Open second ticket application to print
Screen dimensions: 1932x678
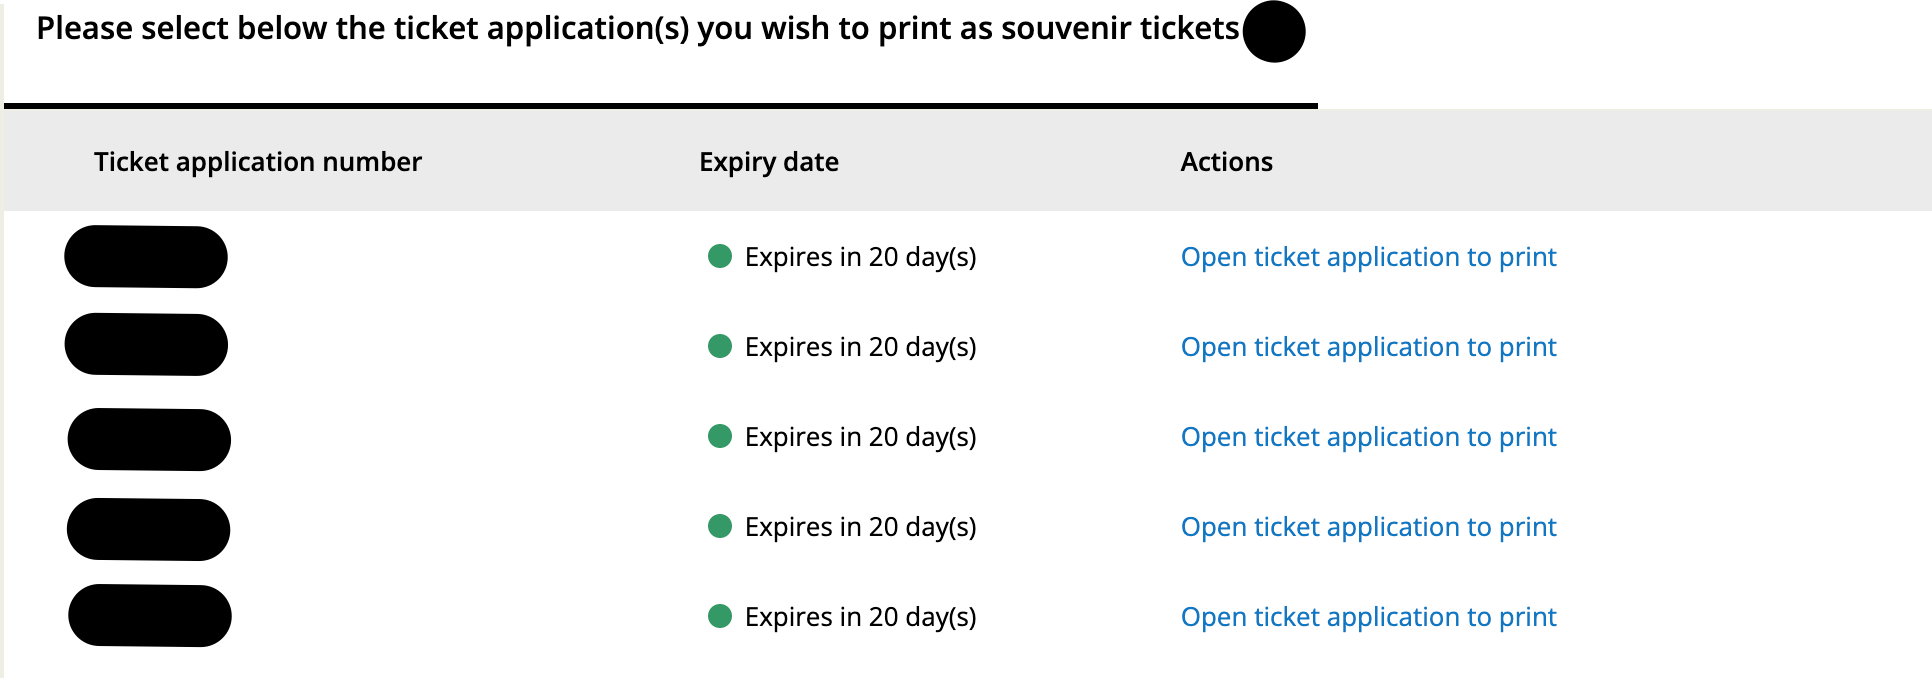(1368, 347)
